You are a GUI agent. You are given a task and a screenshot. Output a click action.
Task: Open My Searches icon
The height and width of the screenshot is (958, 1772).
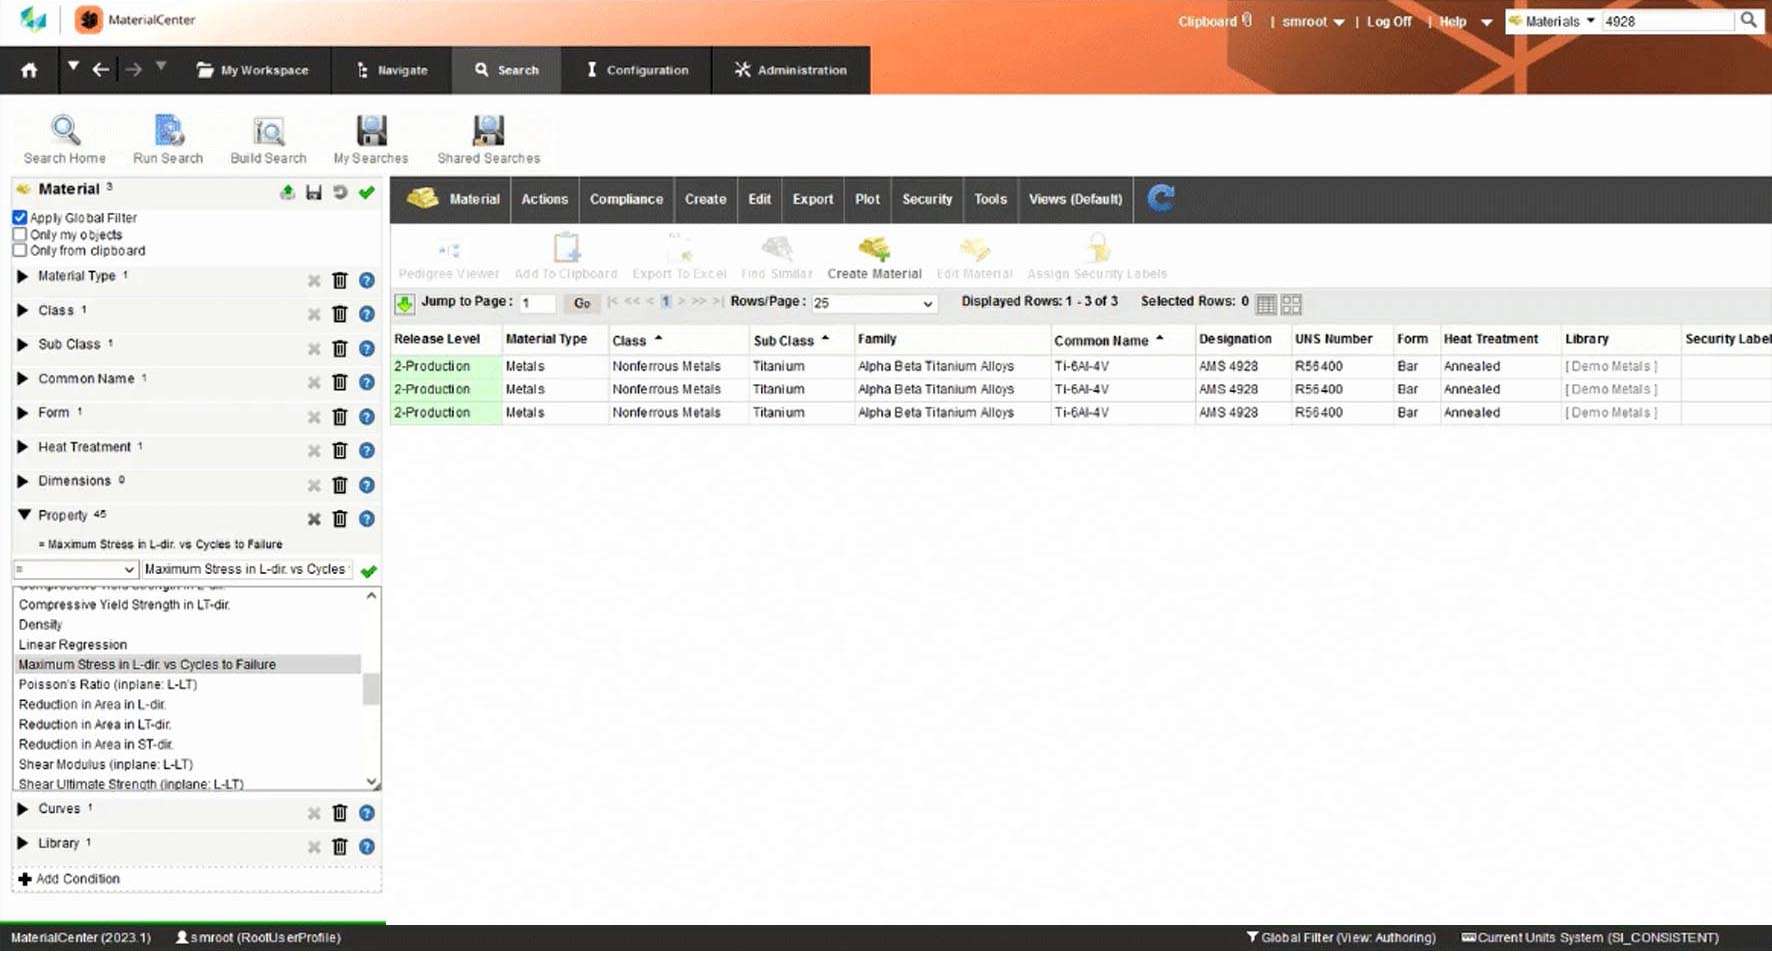coord(371,132)
